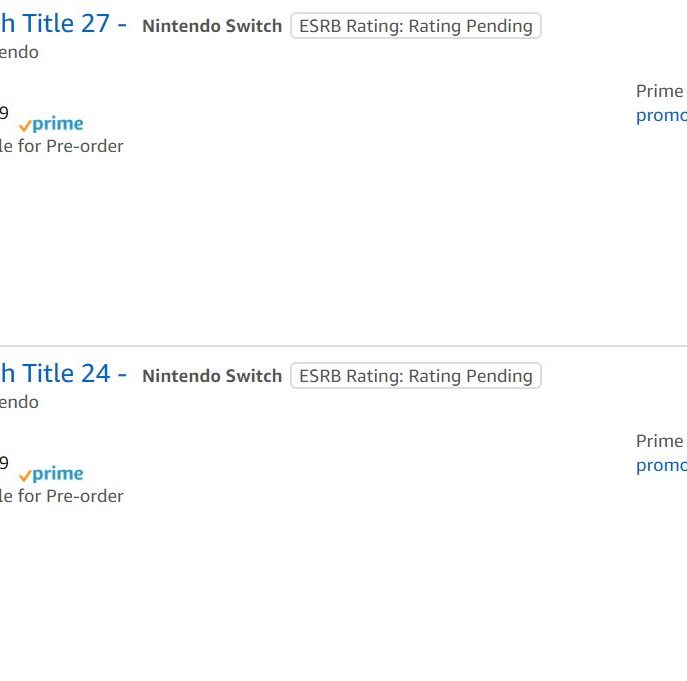
Task: Click the Pre-order availability text under Title 24
Action: pyautogui.click(x=62, y=496)
